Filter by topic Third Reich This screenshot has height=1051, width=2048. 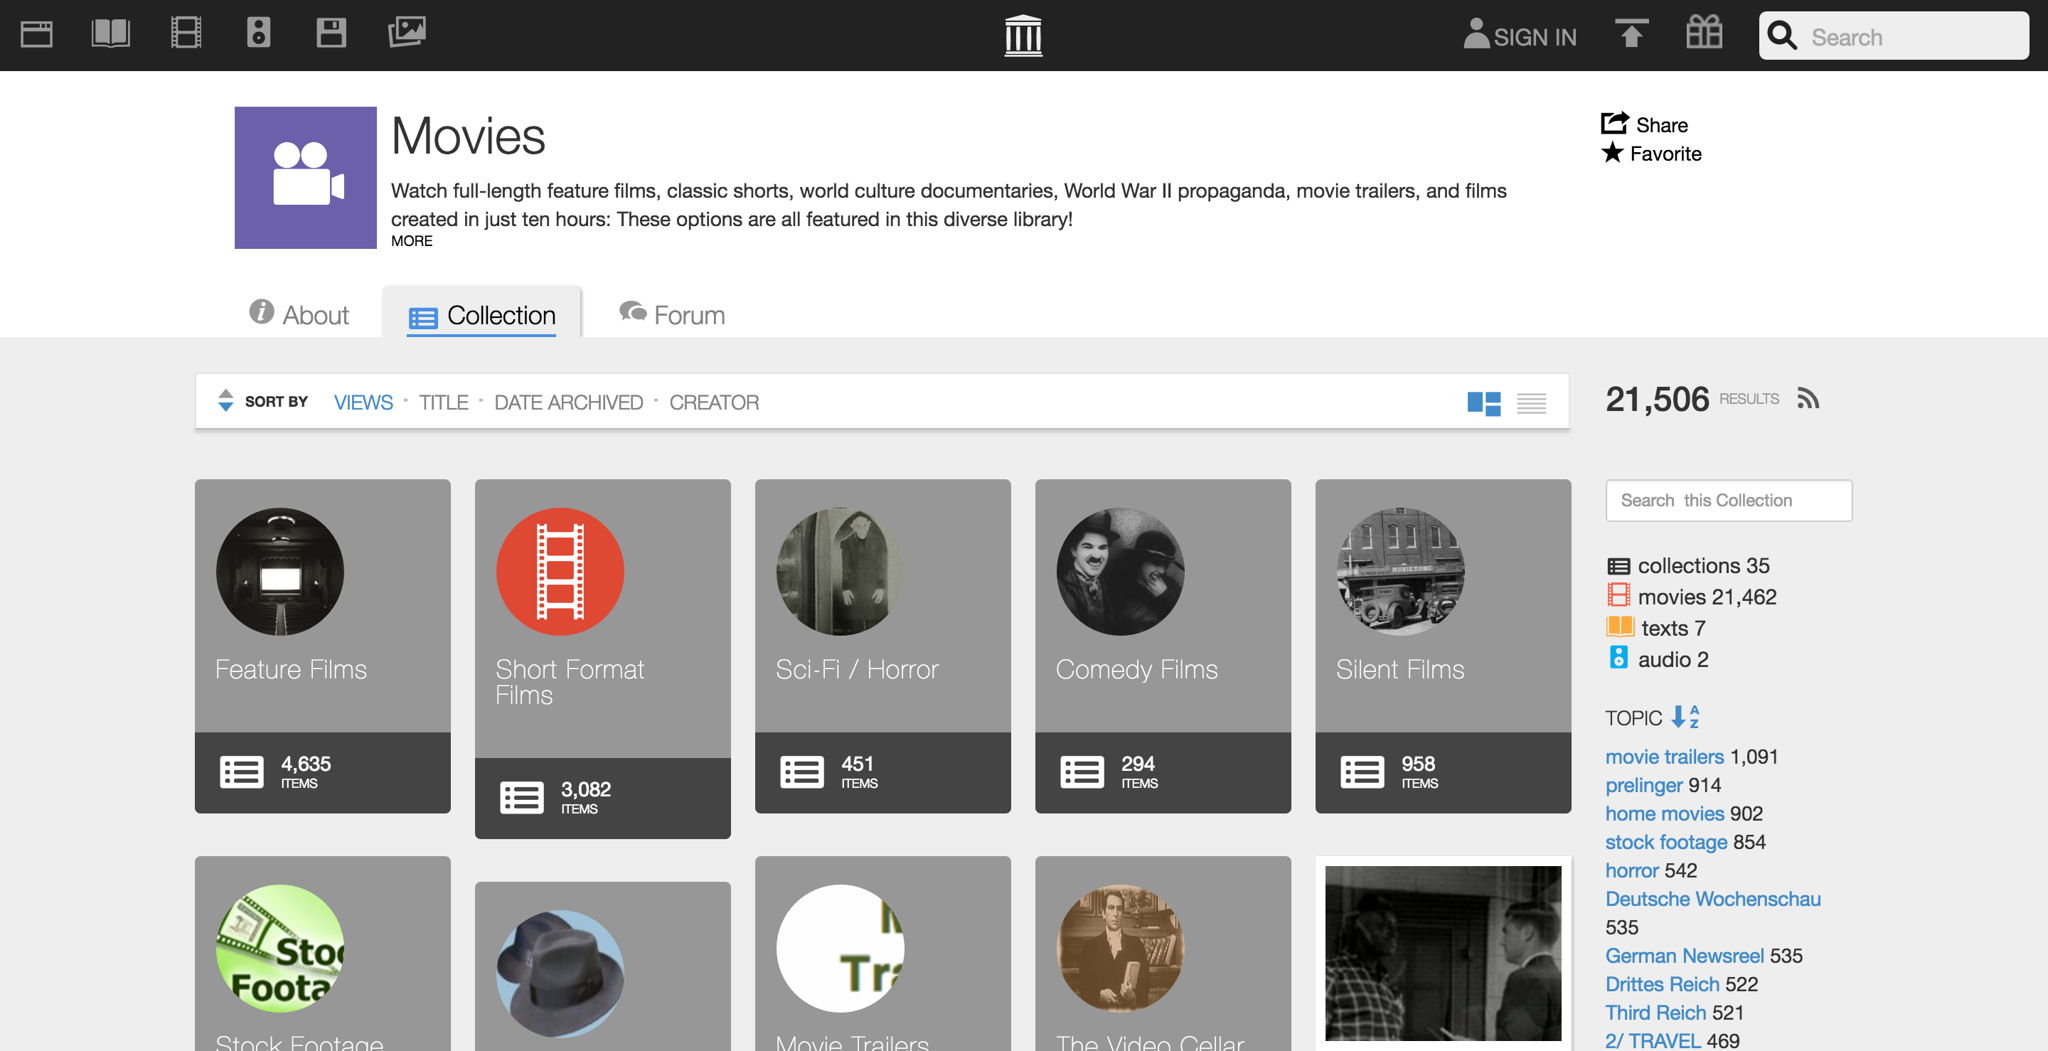[1655, 1013]
